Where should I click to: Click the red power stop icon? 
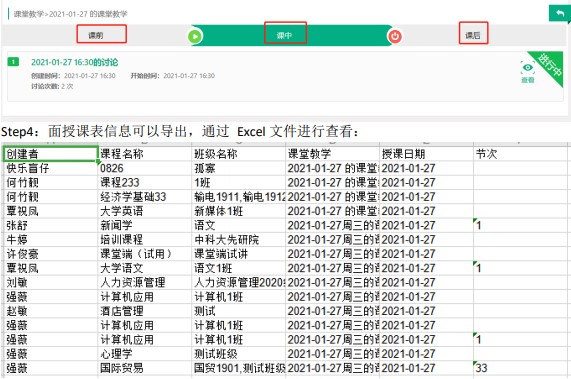coord(395,36)
